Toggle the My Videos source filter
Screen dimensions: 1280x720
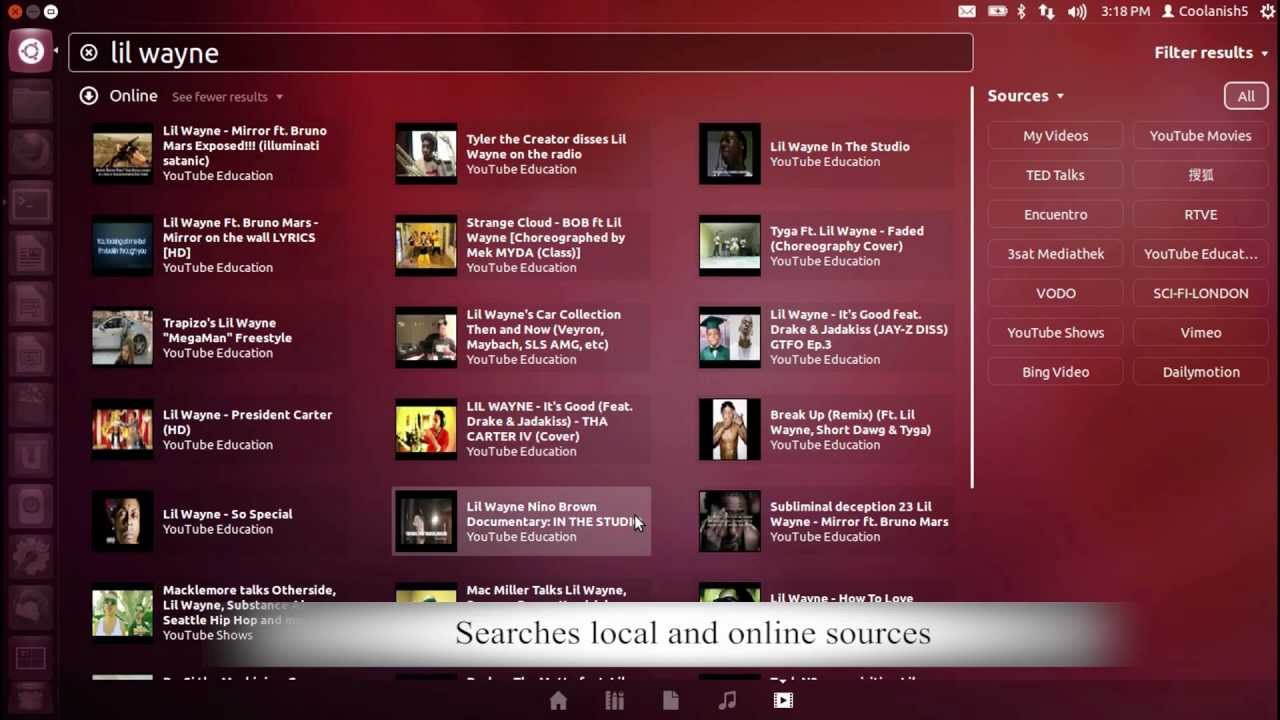(x=1055, y=136)
